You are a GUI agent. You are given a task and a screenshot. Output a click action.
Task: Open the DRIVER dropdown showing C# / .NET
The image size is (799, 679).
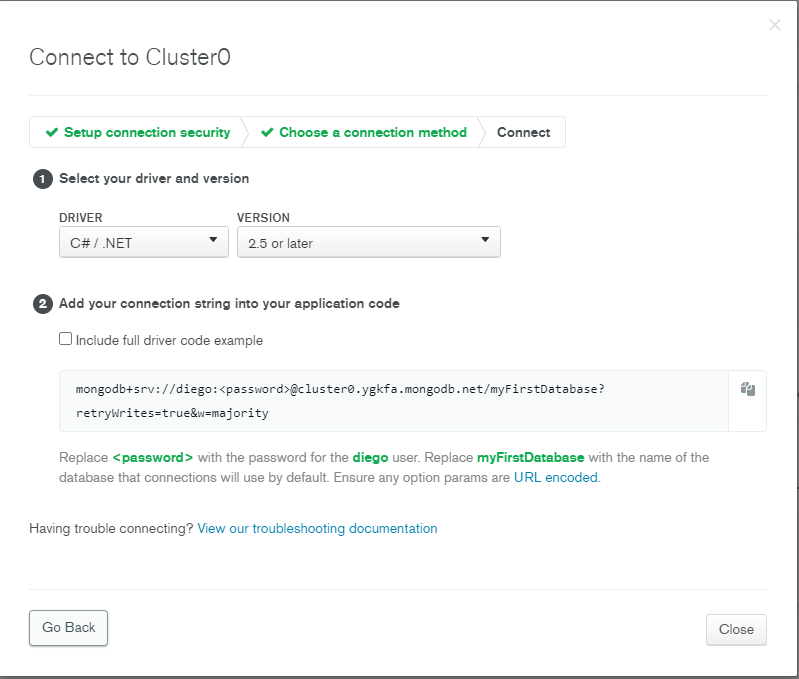(144, 242)
